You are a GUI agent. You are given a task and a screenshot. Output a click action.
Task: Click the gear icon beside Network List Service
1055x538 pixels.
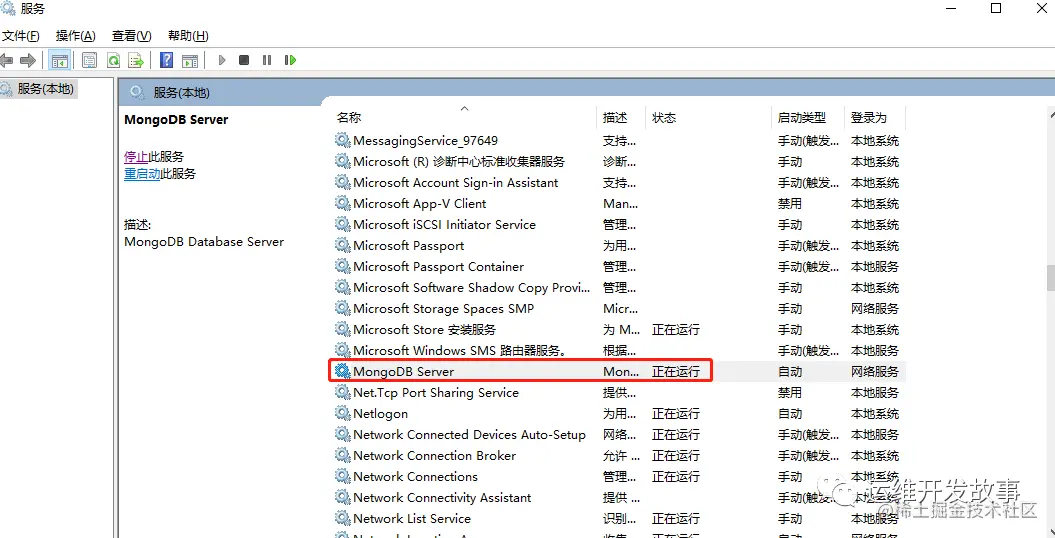pyautogui.click(x=343, y=518)
